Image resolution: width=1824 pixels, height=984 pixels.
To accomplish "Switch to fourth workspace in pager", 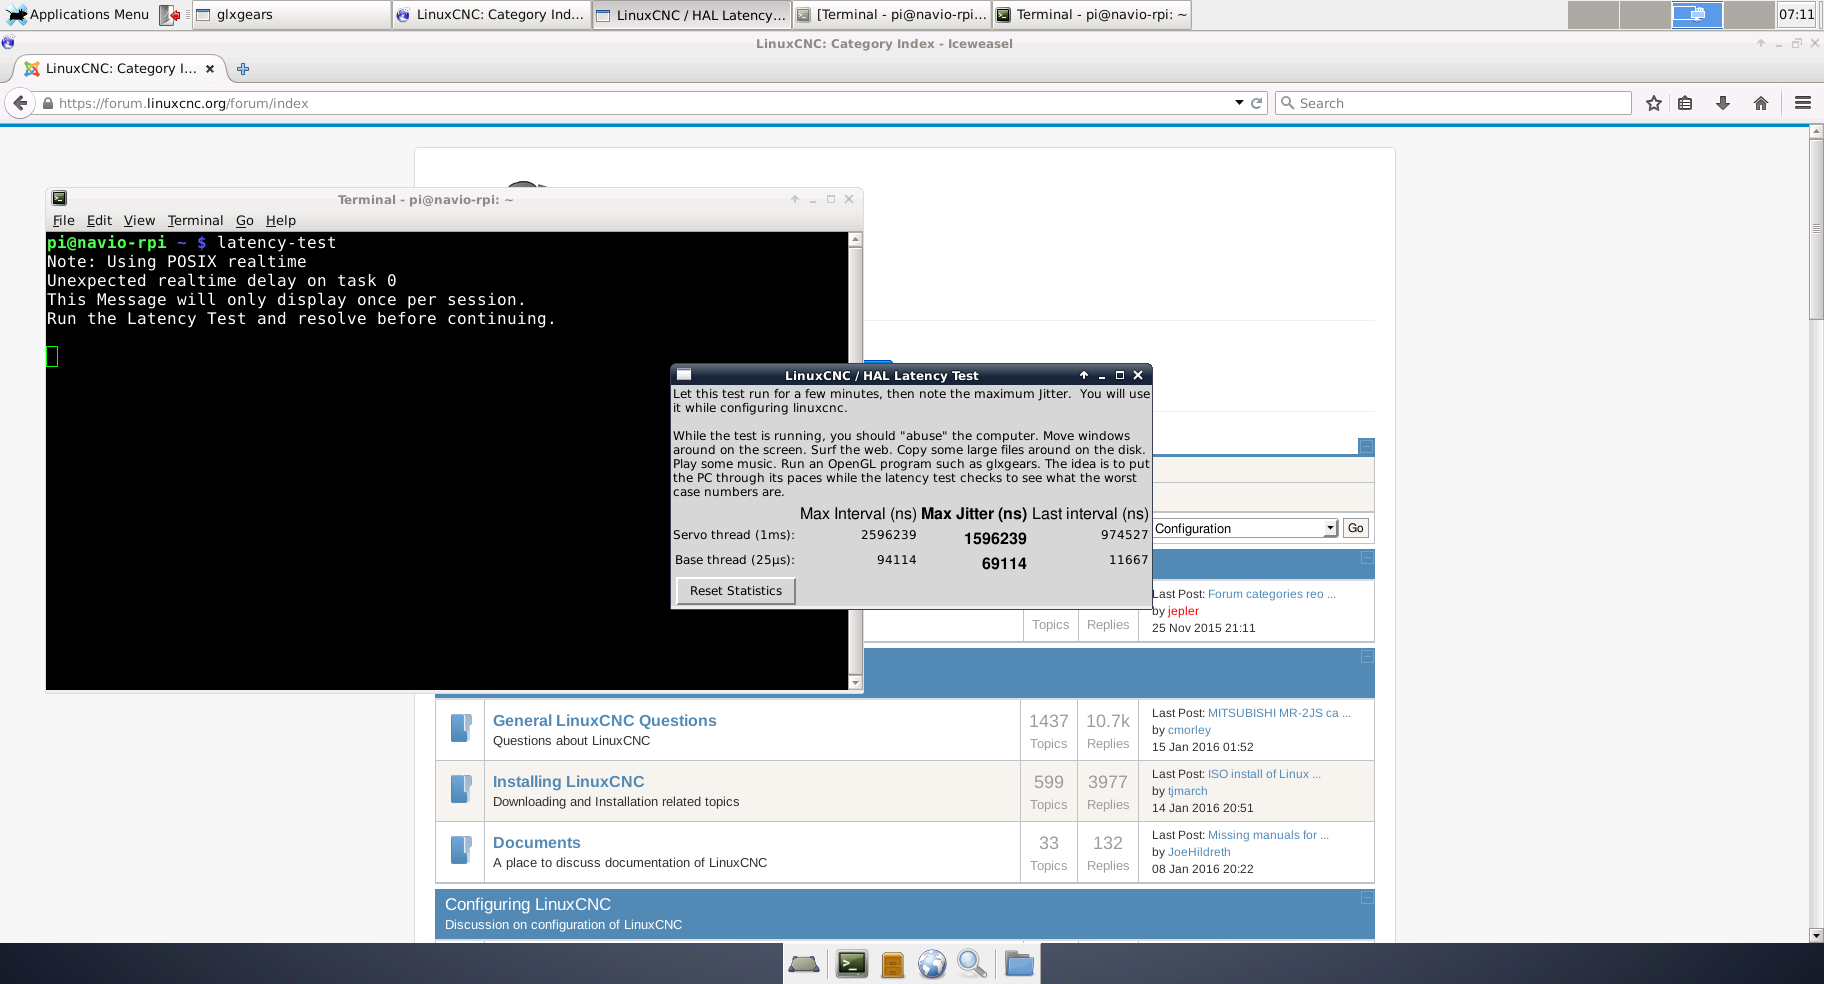I will pyautogui.click(x=1749, y=15).
